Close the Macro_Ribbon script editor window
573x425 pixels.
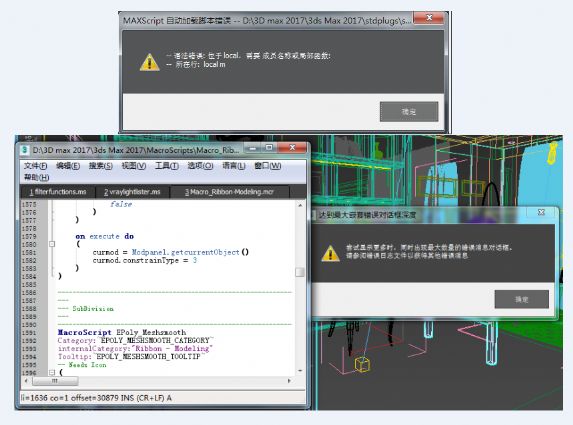pyautogui.click(x=292, y=148)
